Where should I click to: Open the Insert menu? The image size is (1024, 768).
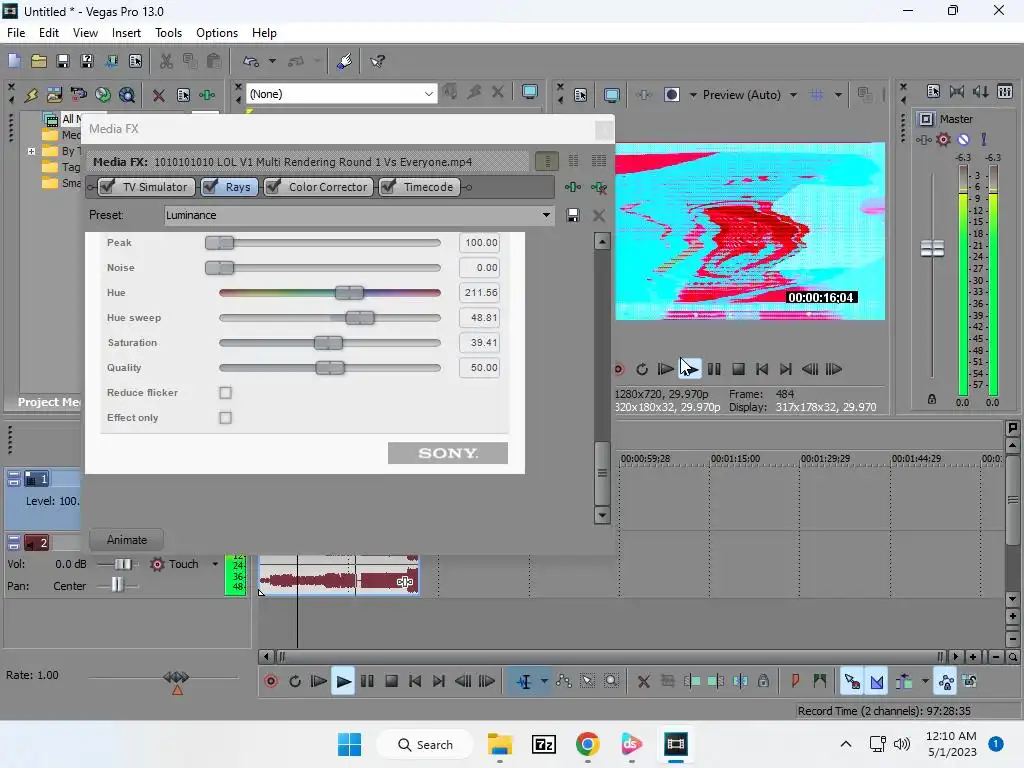[126, 33]
